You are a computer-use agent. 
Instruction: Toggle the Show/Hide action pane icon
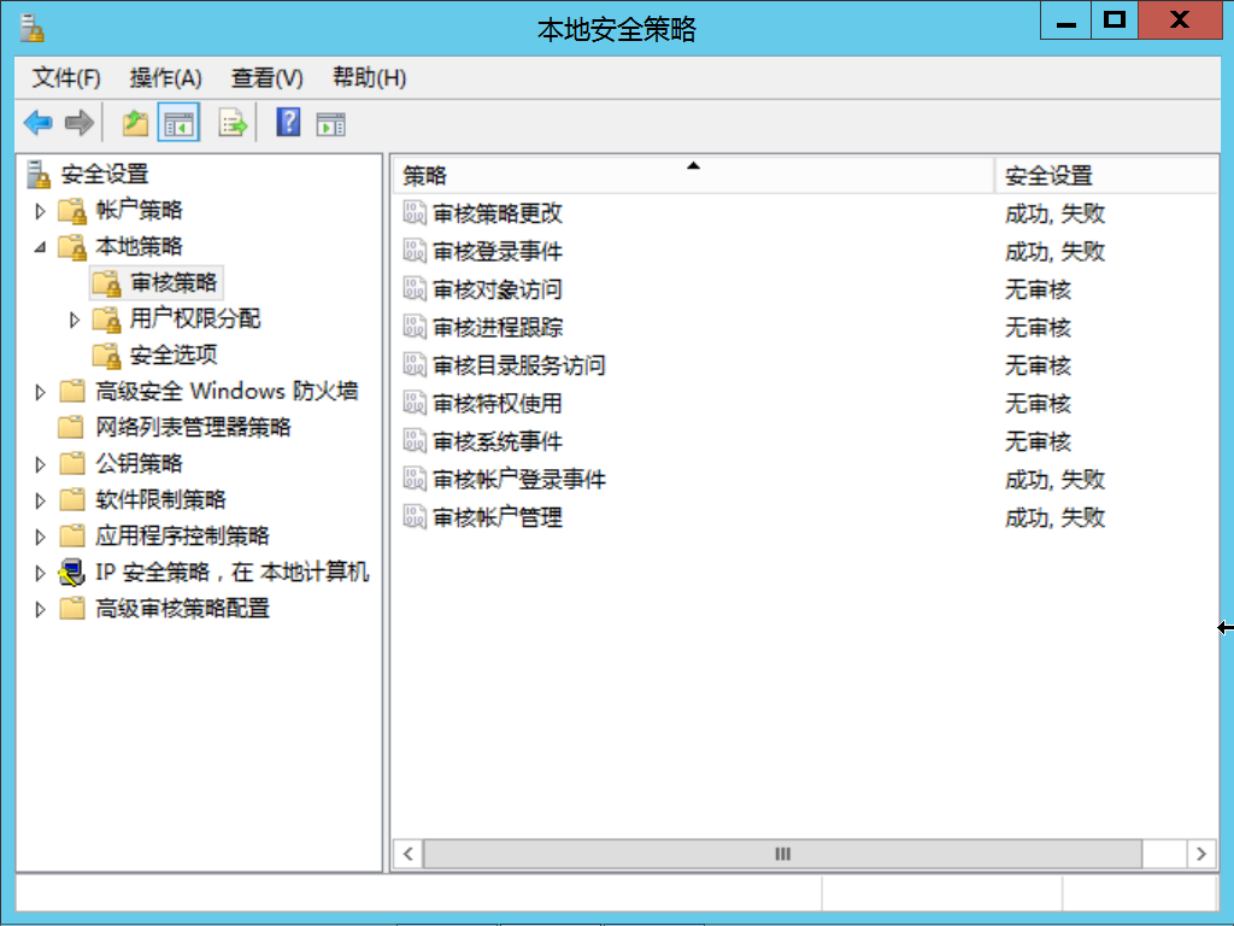pyautogui.click(x=331, y=124)
